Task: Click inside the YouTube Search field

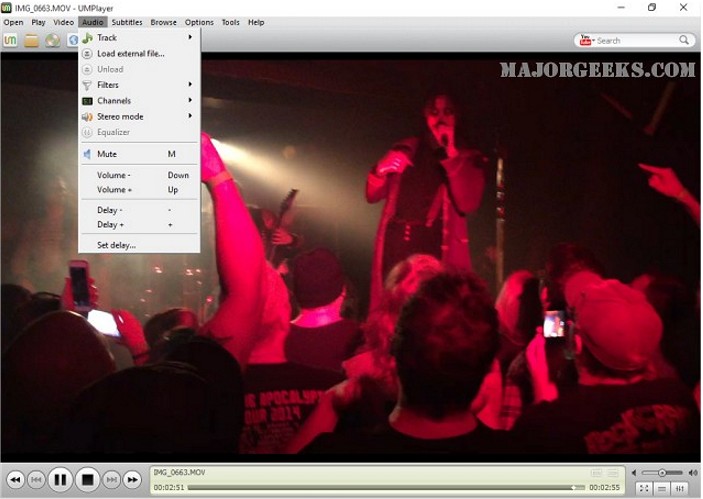Action: (637, 40)
